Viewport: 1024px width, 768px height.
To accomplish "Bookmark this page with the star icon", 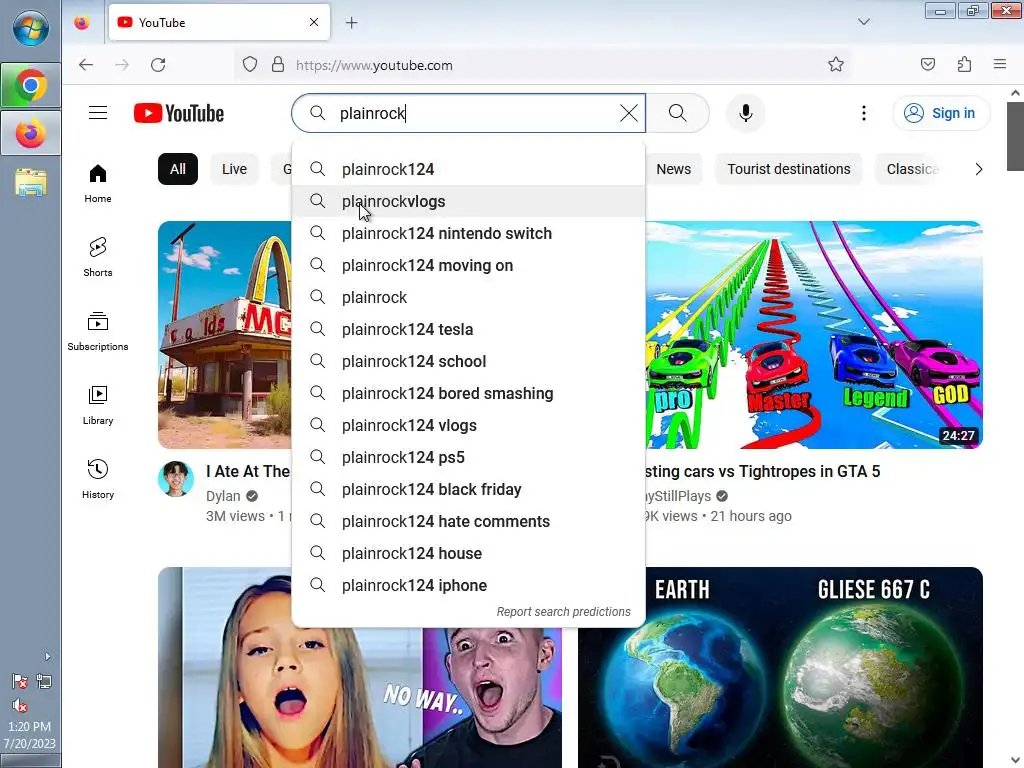I will point(835,64).
